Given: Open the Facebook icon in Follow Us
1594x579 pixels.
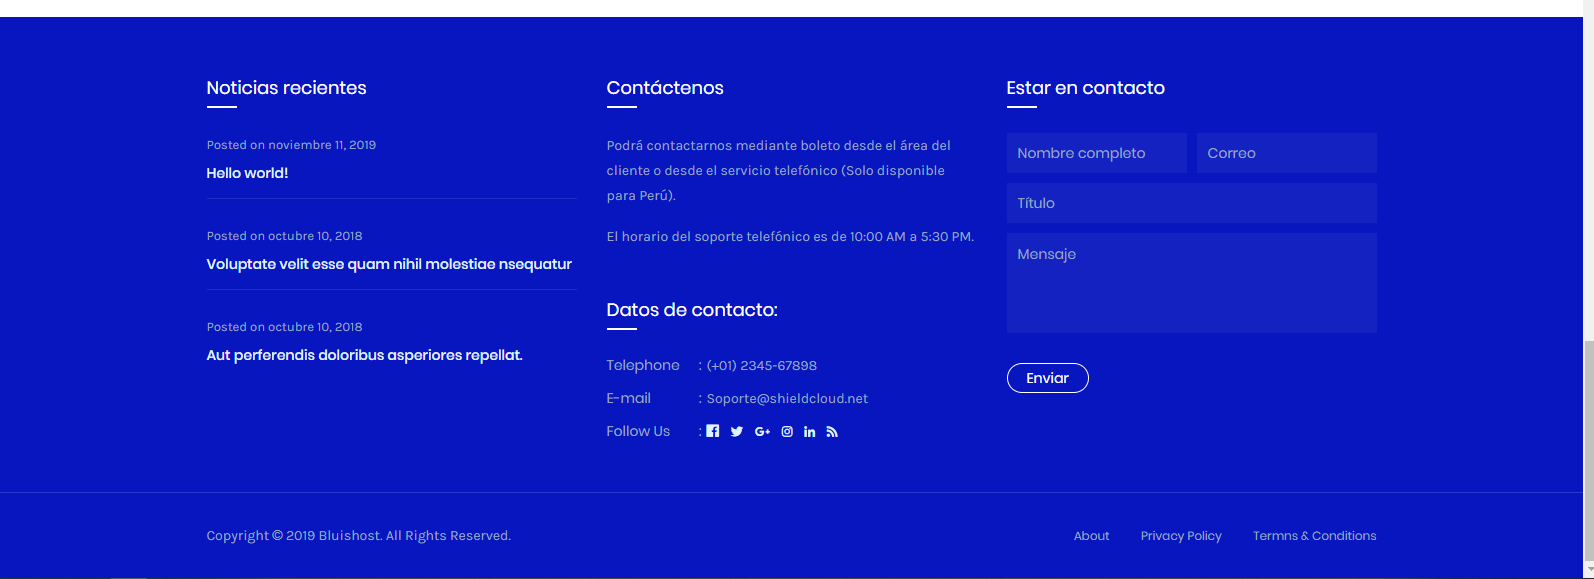Looking at the screenshot, I should 713,431.
